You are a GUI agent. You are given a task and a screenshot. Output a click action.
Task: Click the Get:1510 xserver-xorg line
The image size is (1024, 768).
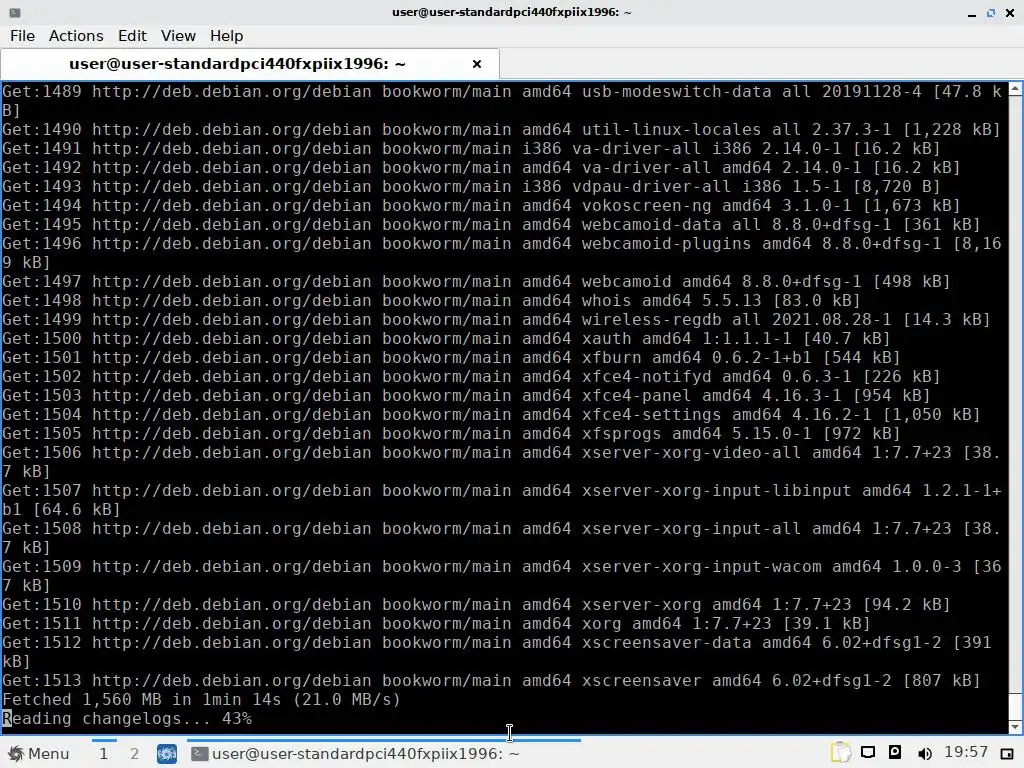point(476,605)
